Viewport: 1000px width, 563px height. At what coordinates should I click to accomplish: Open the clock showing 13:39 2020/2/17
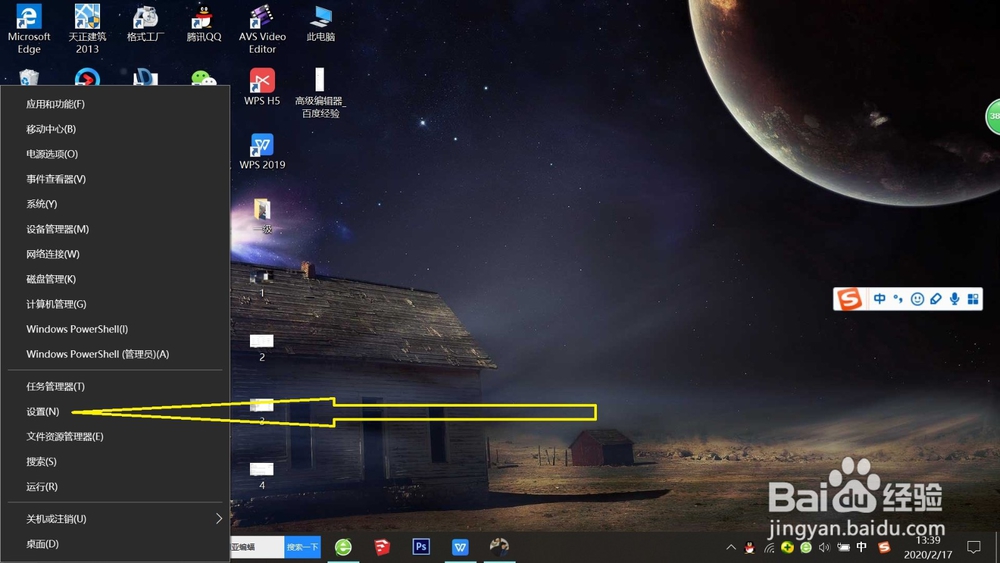point(928,548)
